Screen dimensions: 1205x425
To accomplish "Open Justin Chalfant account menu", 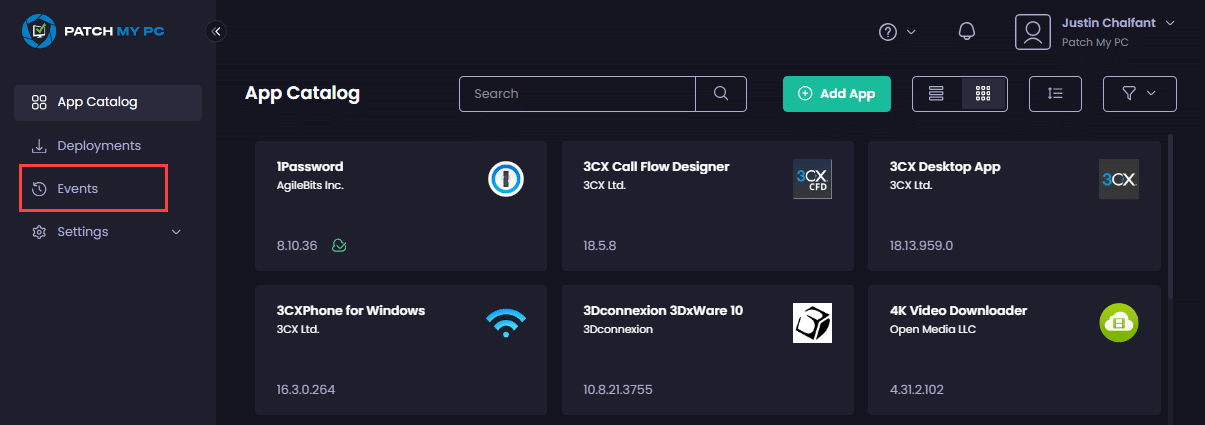I will pos(1096,31).
